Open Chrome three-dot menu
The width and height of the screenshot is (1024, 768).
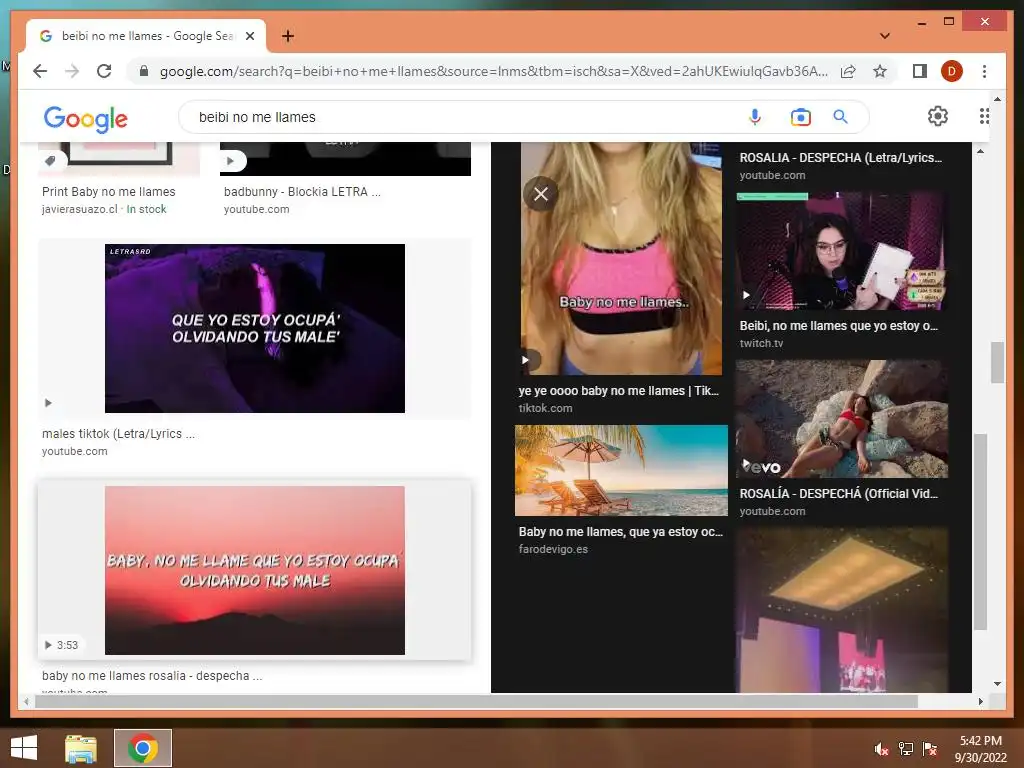pos(984,71)
